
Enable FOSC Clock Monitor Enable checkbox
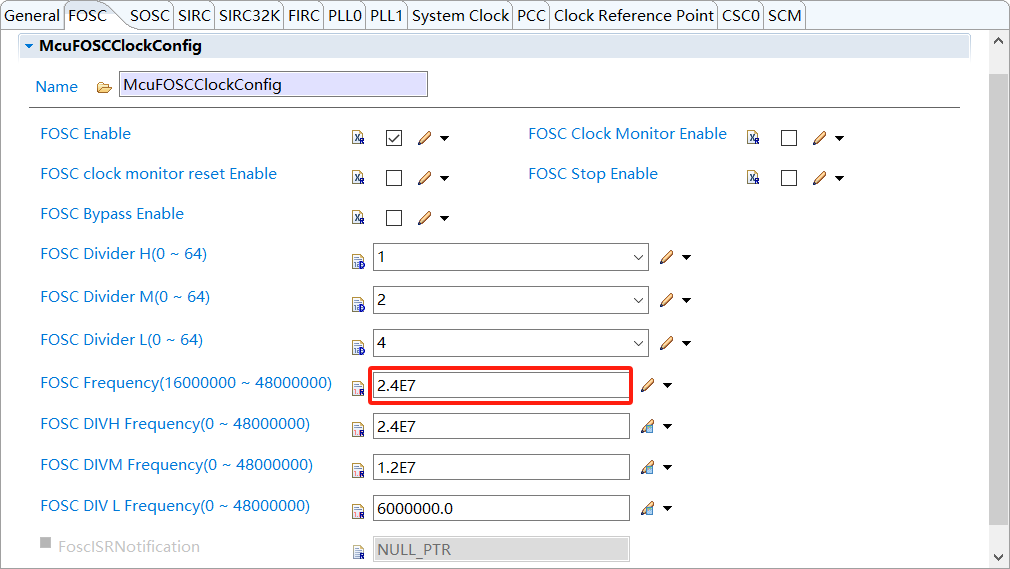[789, 138]
